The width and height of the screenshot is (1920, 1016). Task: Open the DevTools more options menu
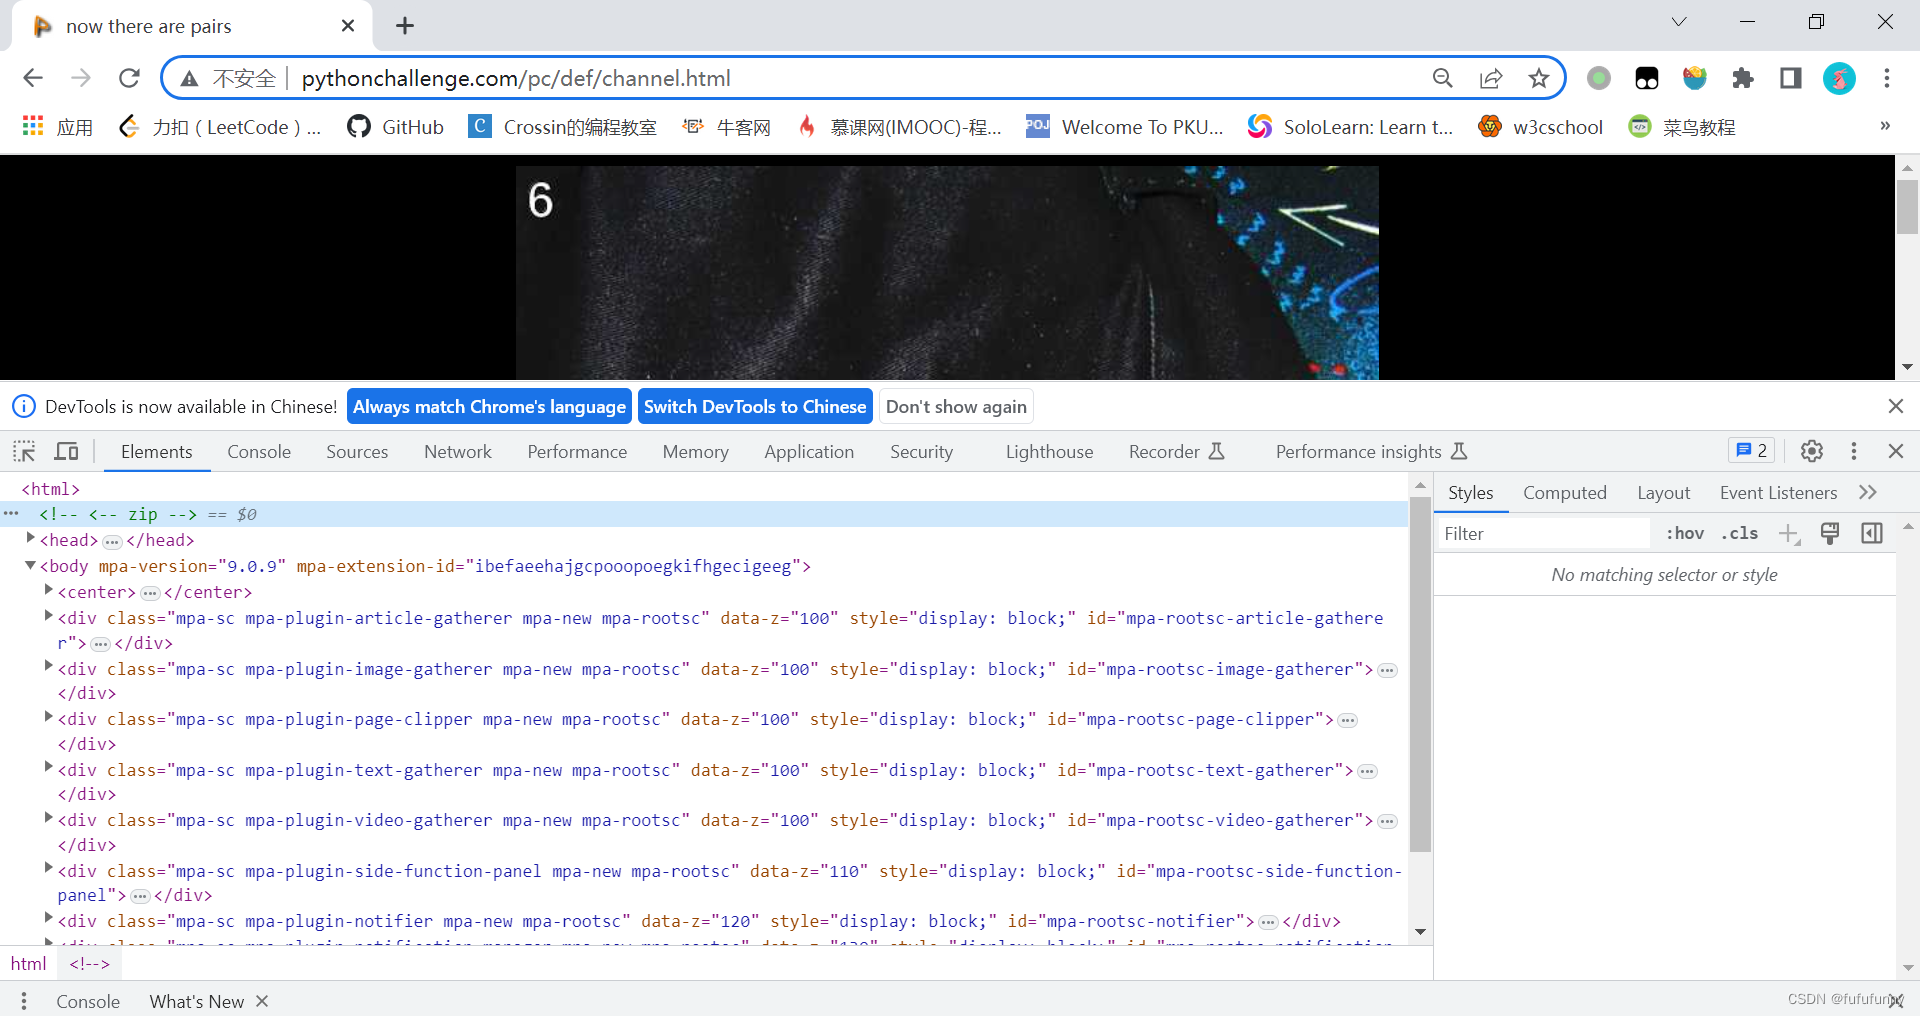(x=1854, y=451)
